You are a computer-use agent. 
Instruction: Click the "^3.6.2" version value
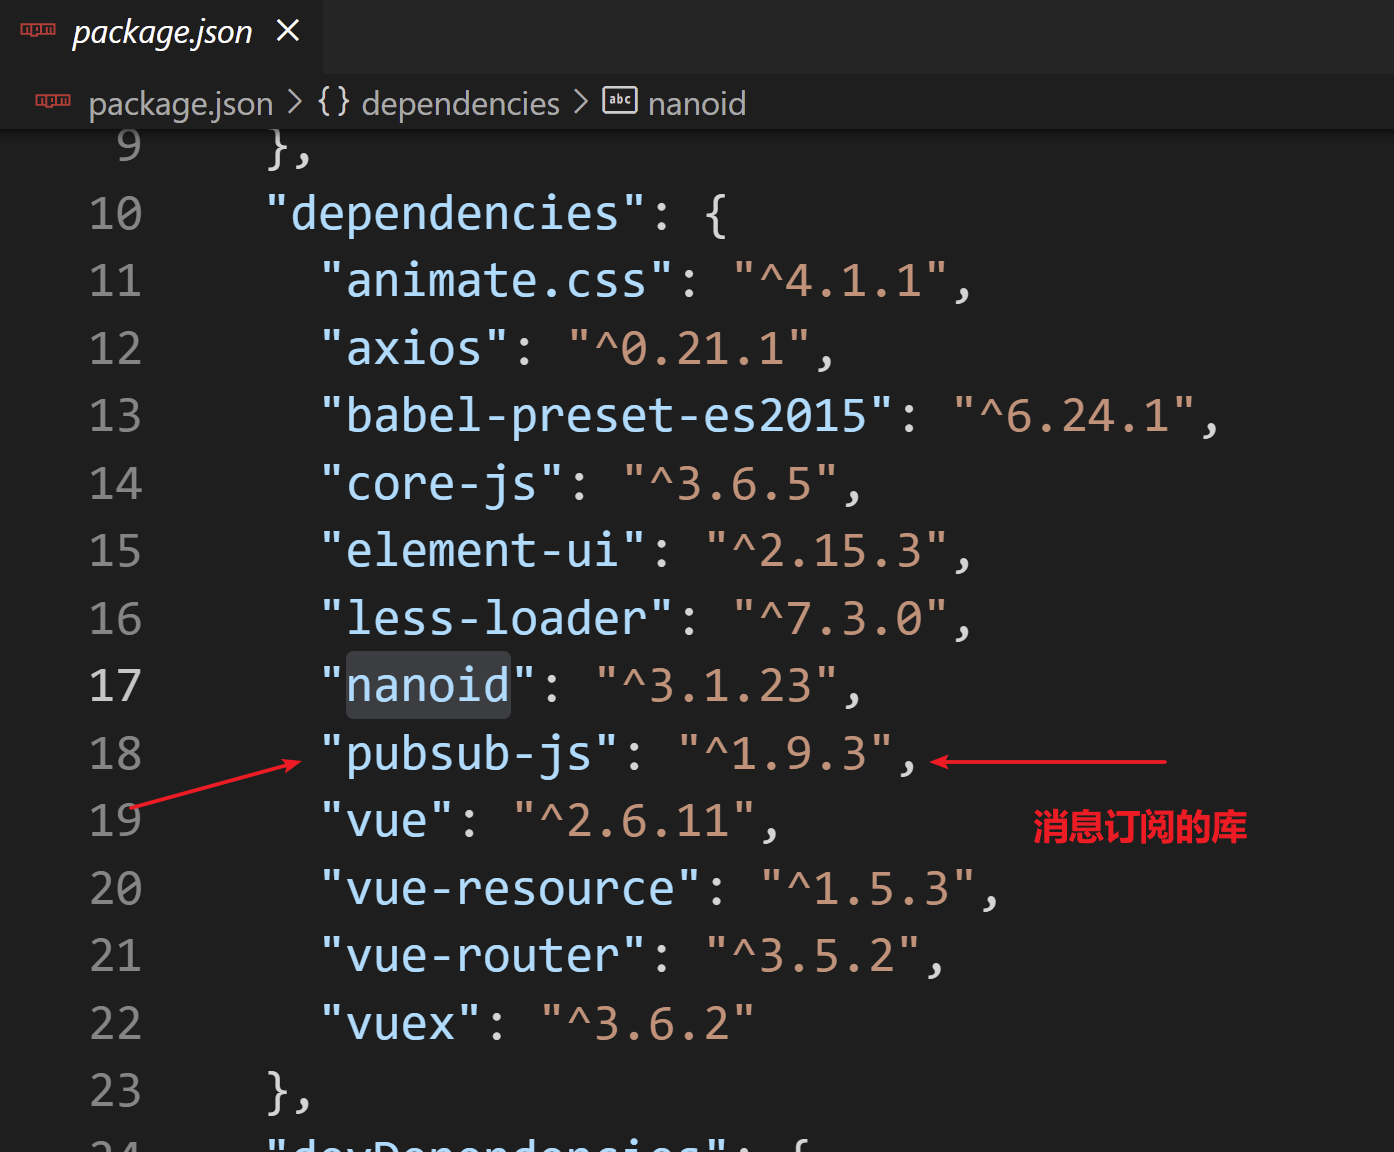click(x=648, y=1024)
